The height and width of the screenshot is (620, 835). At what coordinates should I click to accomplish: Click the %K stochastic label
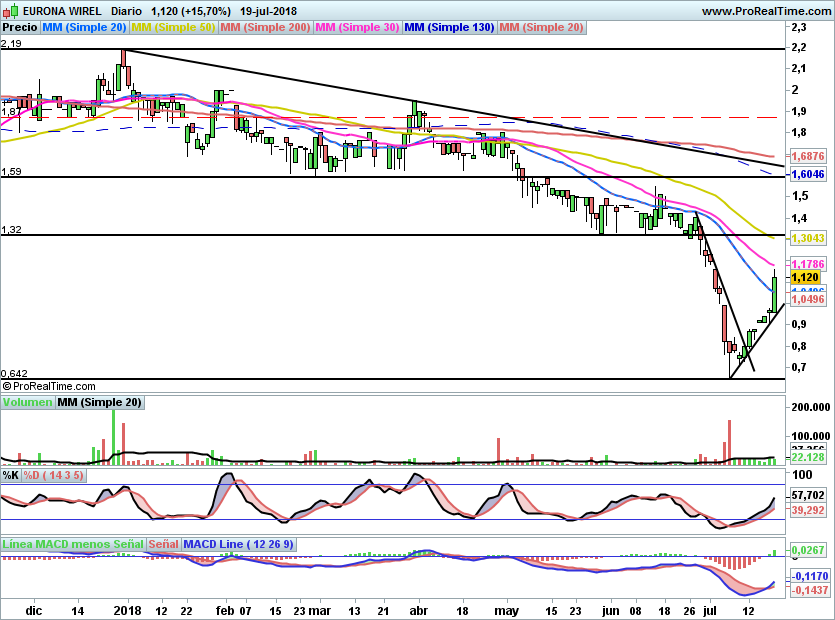tap(11, 475)
